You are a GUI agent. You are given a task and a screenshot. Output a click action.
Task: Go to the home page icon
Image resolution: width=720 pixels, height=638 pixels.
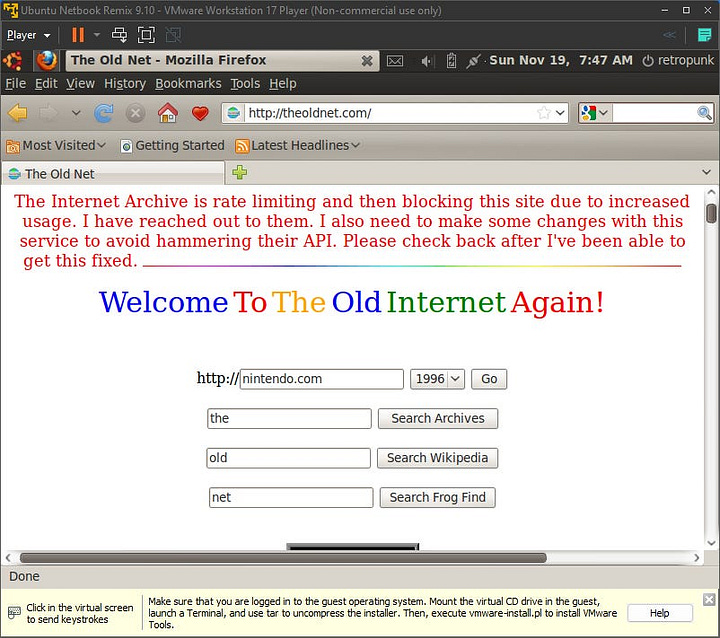coord(168,113)
